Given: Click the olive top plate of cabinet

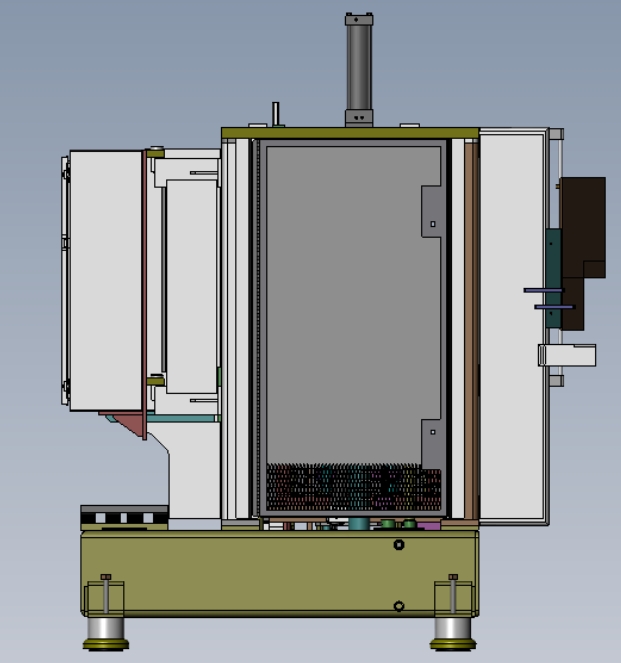Looking at the screenshot, I should click(350, 133).
